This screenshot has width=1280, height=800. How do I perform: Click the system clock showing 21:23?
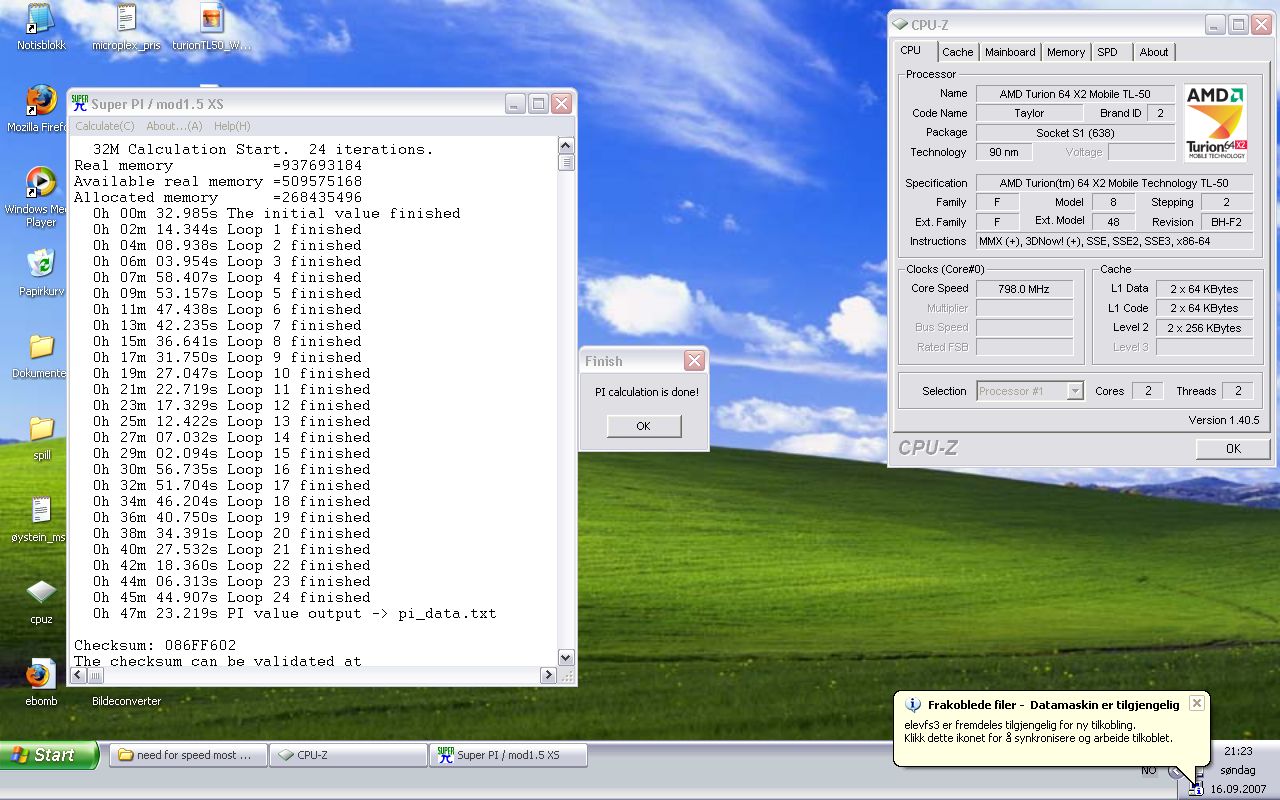[x=1238, y=751]
